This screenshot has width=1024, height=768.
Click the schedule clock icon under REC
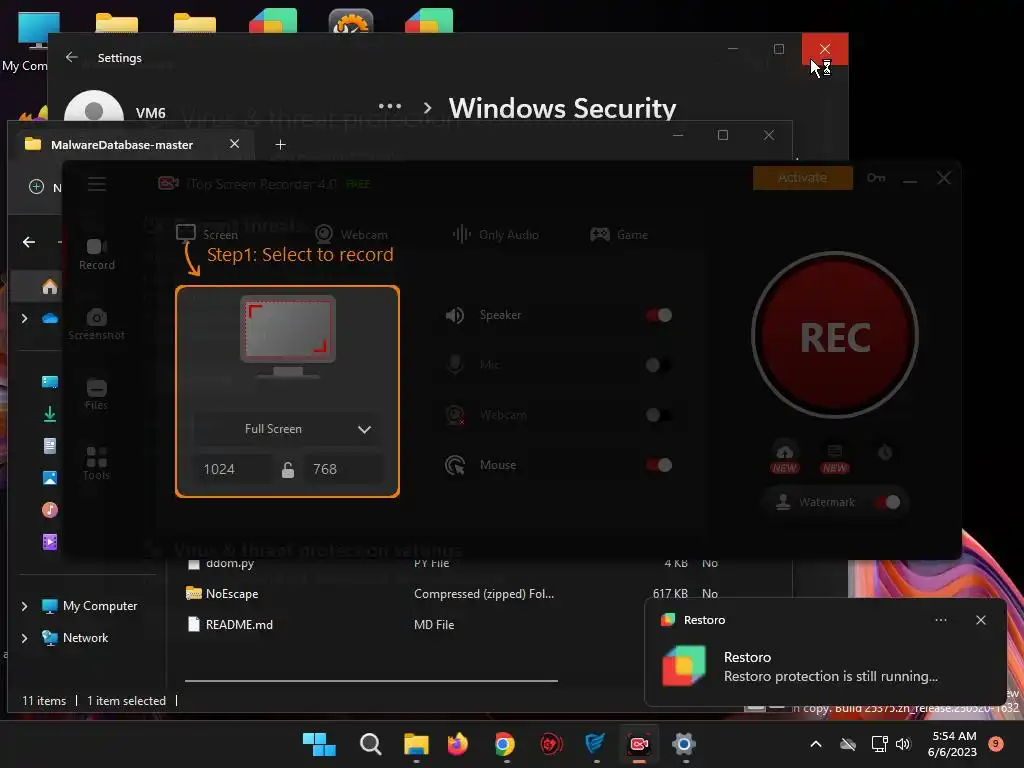(885, 453)
